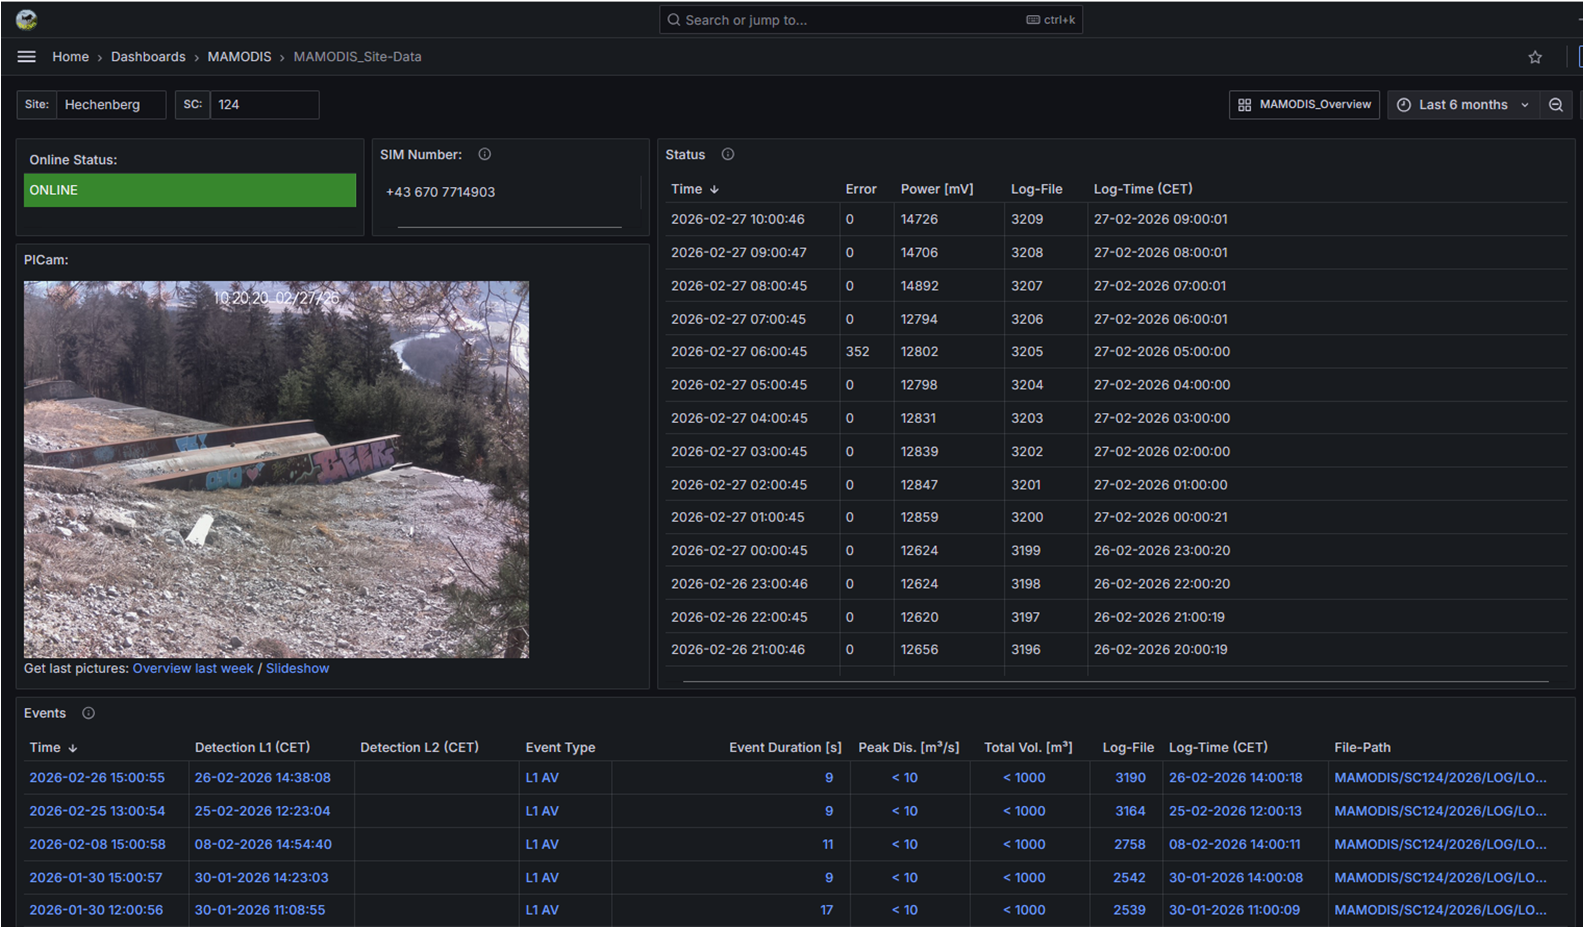The width and height of the screenshot is (1584, 928).
Task: Star this dashboard as favorite
Action: (1535, 57)
